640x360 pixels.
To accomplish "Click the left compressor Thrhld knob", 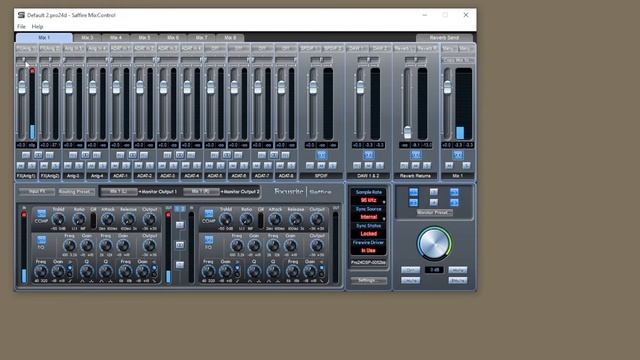I will tap(58, 220).
